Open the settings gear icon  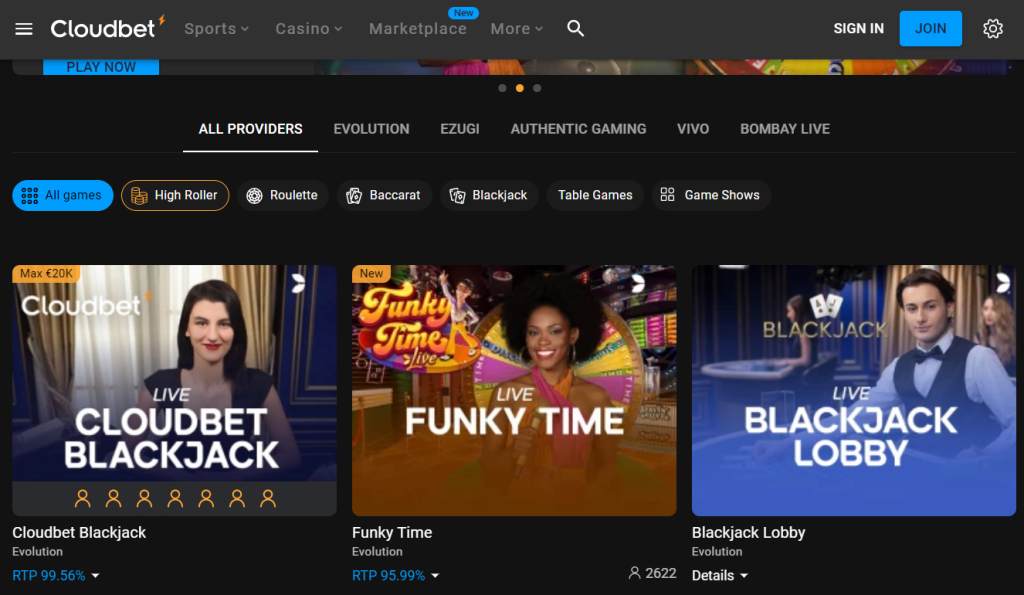993,29
